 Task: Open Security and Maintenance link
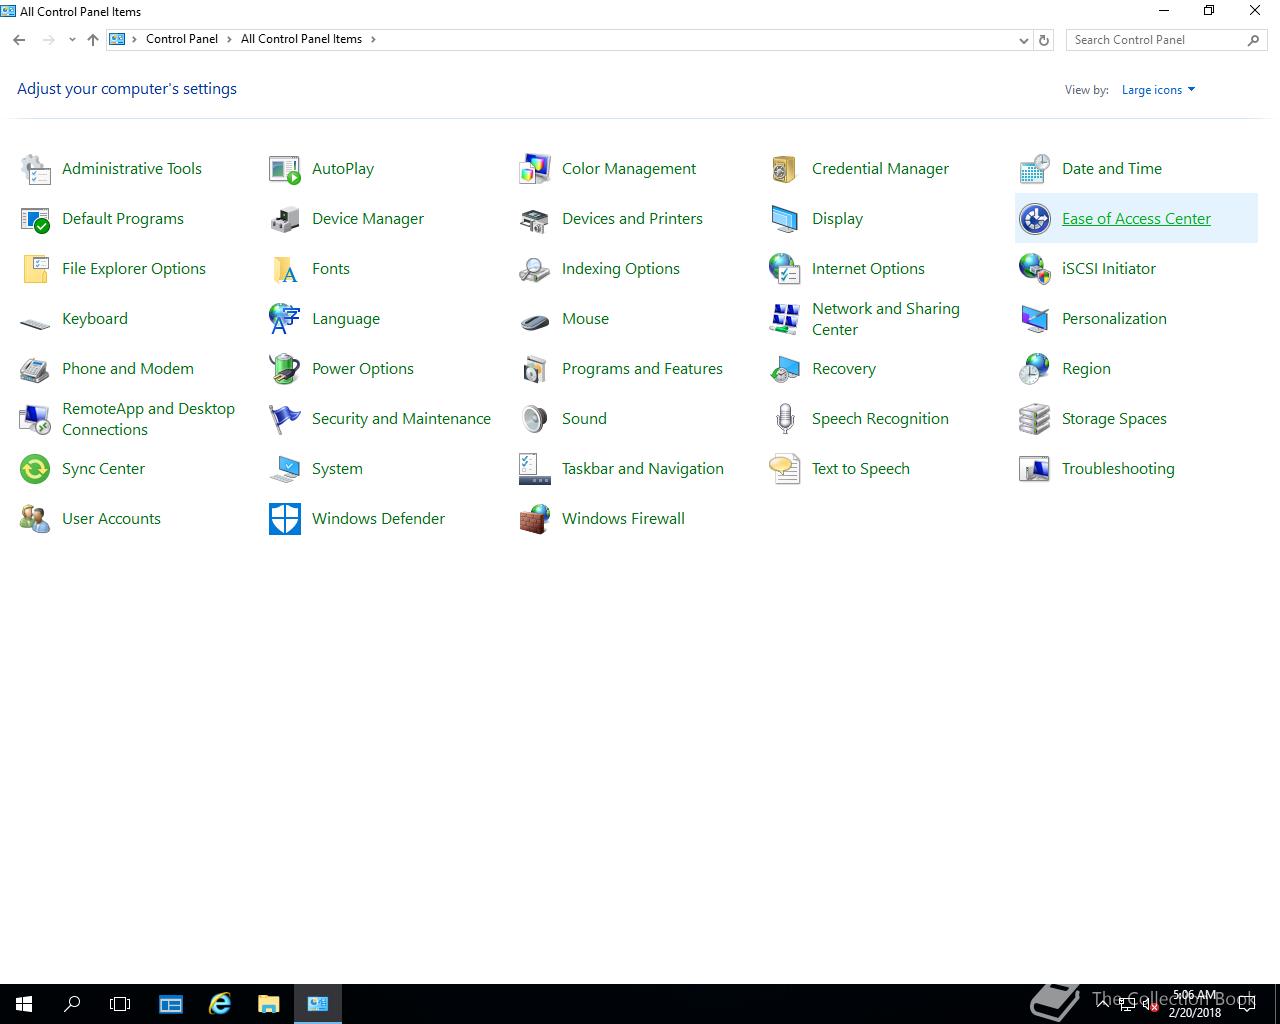[x=401, y=419]
